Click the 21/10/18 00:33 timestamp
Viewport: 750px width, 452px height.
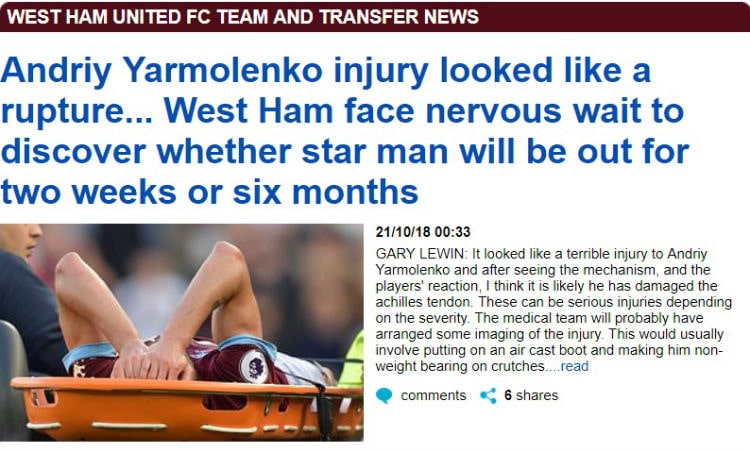click(x=423, y=232)
